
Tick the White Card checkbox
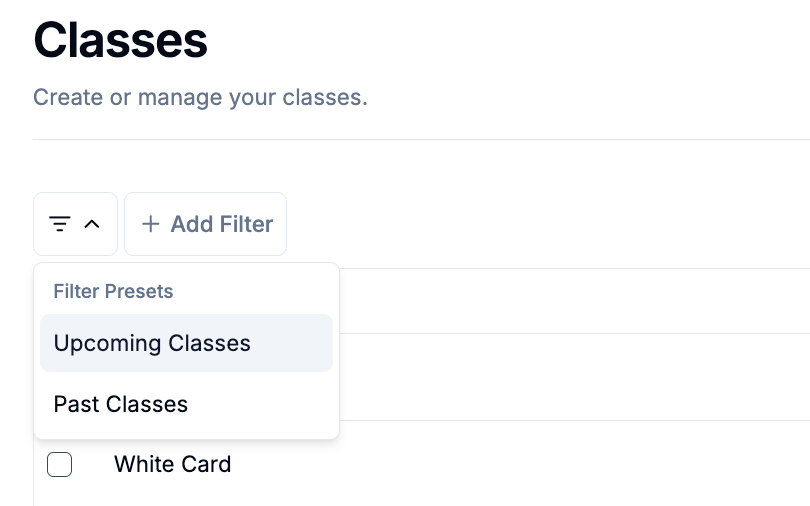59,464
